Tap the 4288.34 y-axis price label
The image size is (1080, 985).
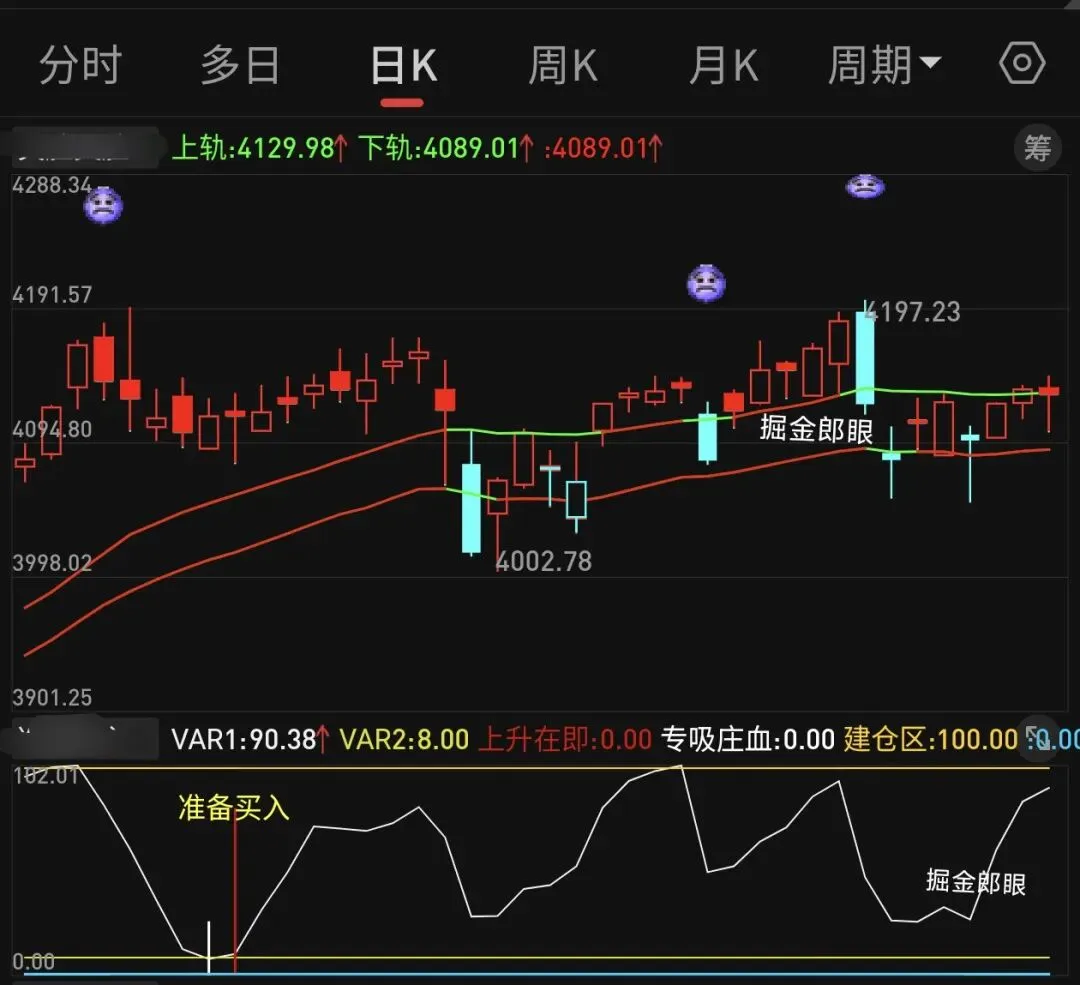52,185
